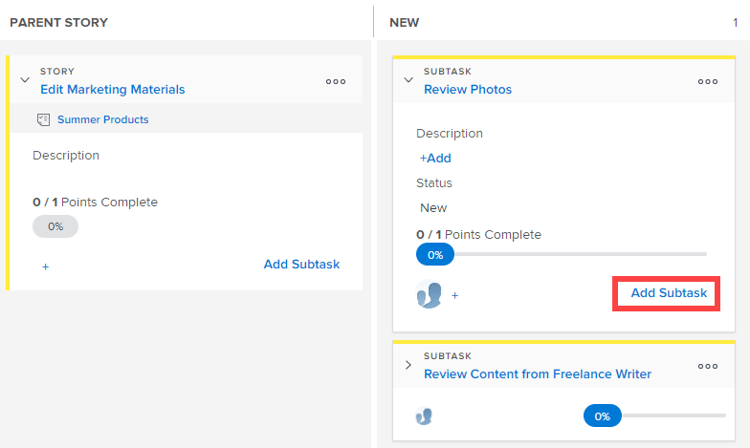This screenshot has height=448, width=750.
Task: Open the Review Photos subtask link
Action: (467, 89)
